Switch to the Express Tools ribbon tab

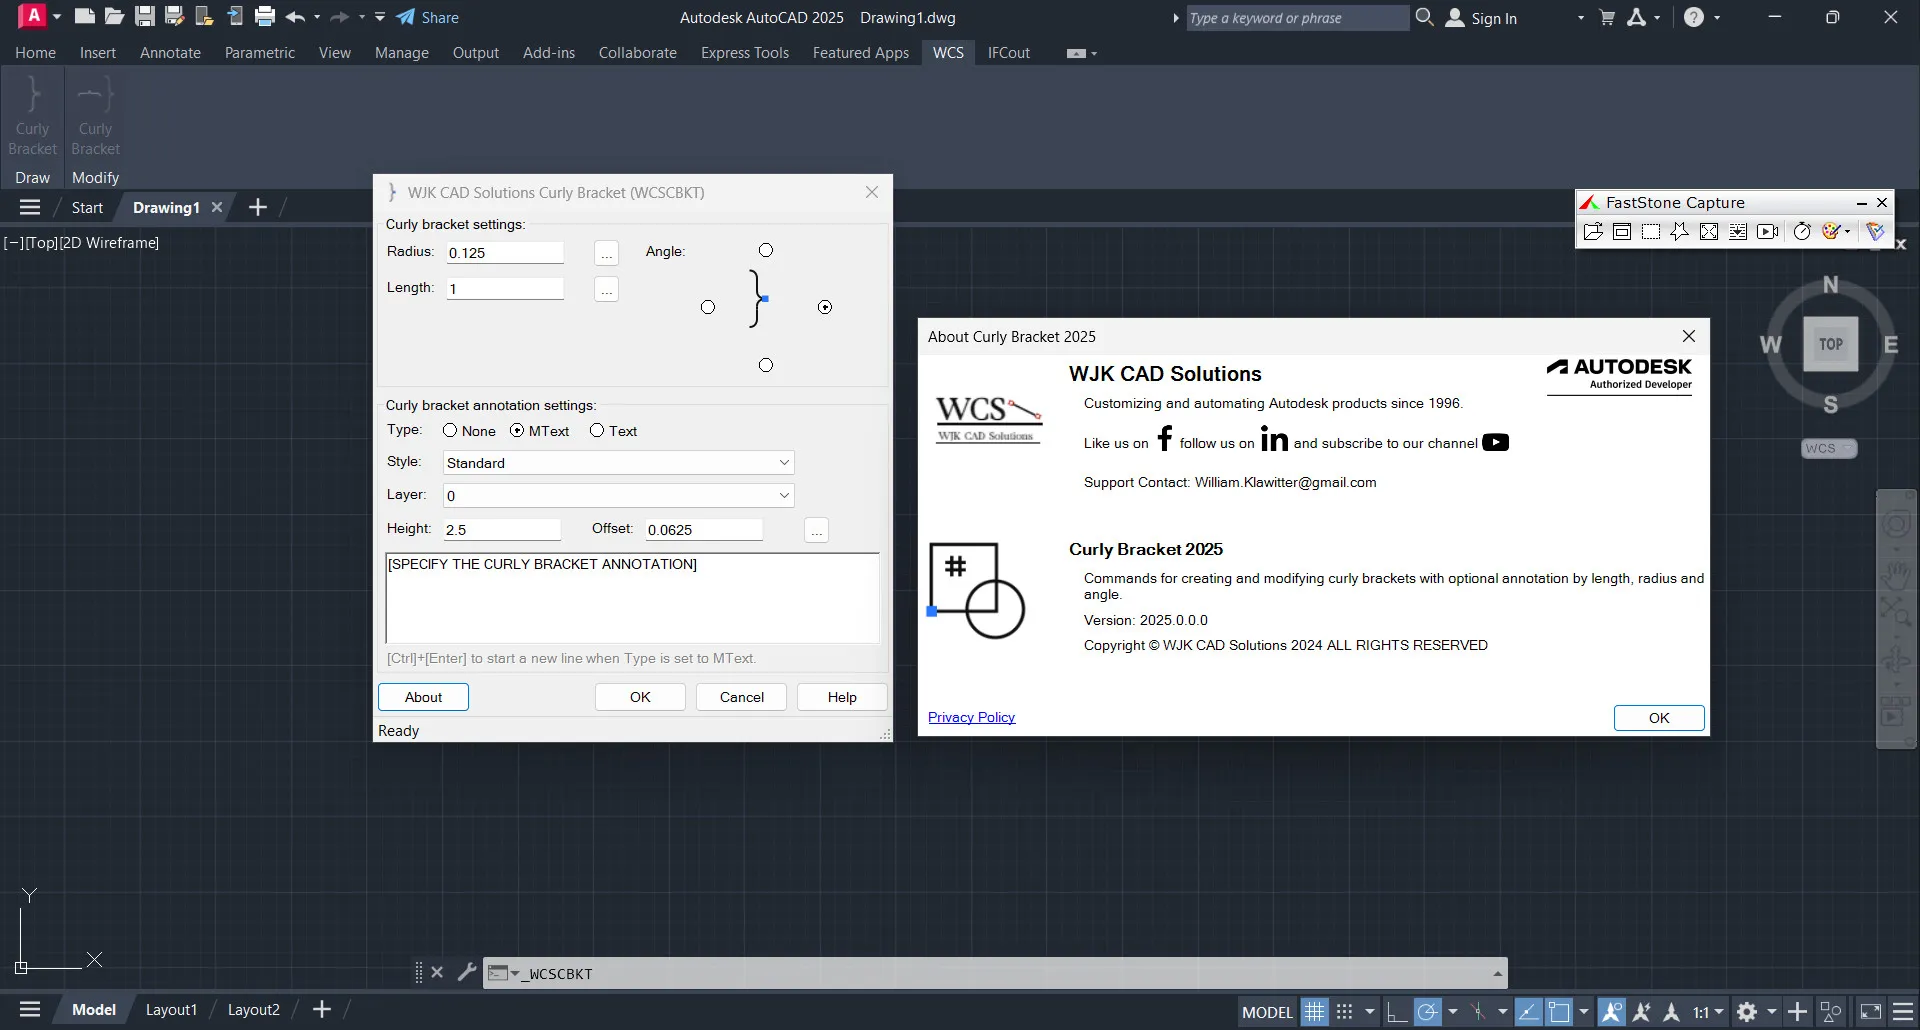point(744,53)
